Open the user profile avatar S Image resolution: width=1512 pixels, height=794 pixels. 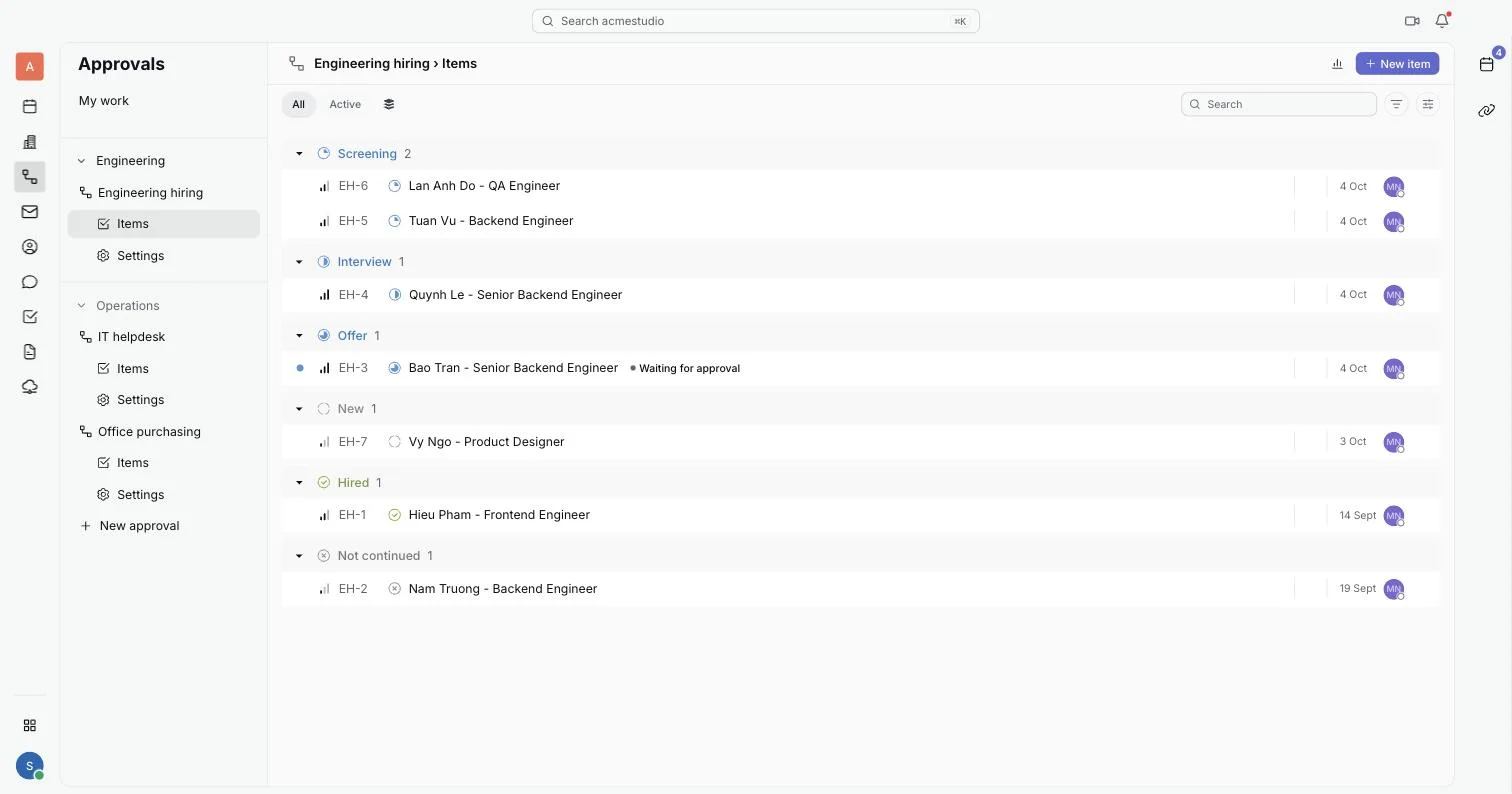pyautogui.click(x=30, y=766)
